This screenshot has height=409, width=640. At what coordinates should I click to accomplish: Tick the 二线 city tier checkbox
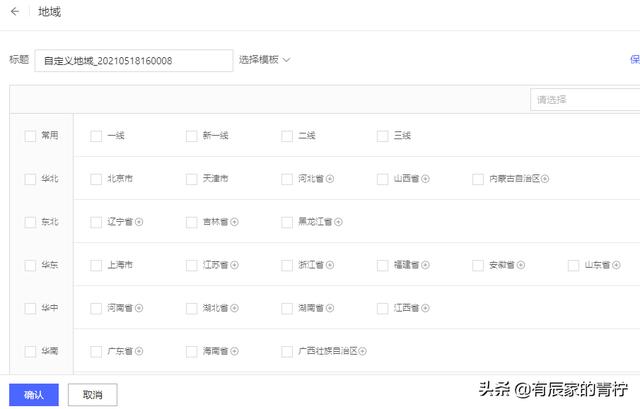287,136
